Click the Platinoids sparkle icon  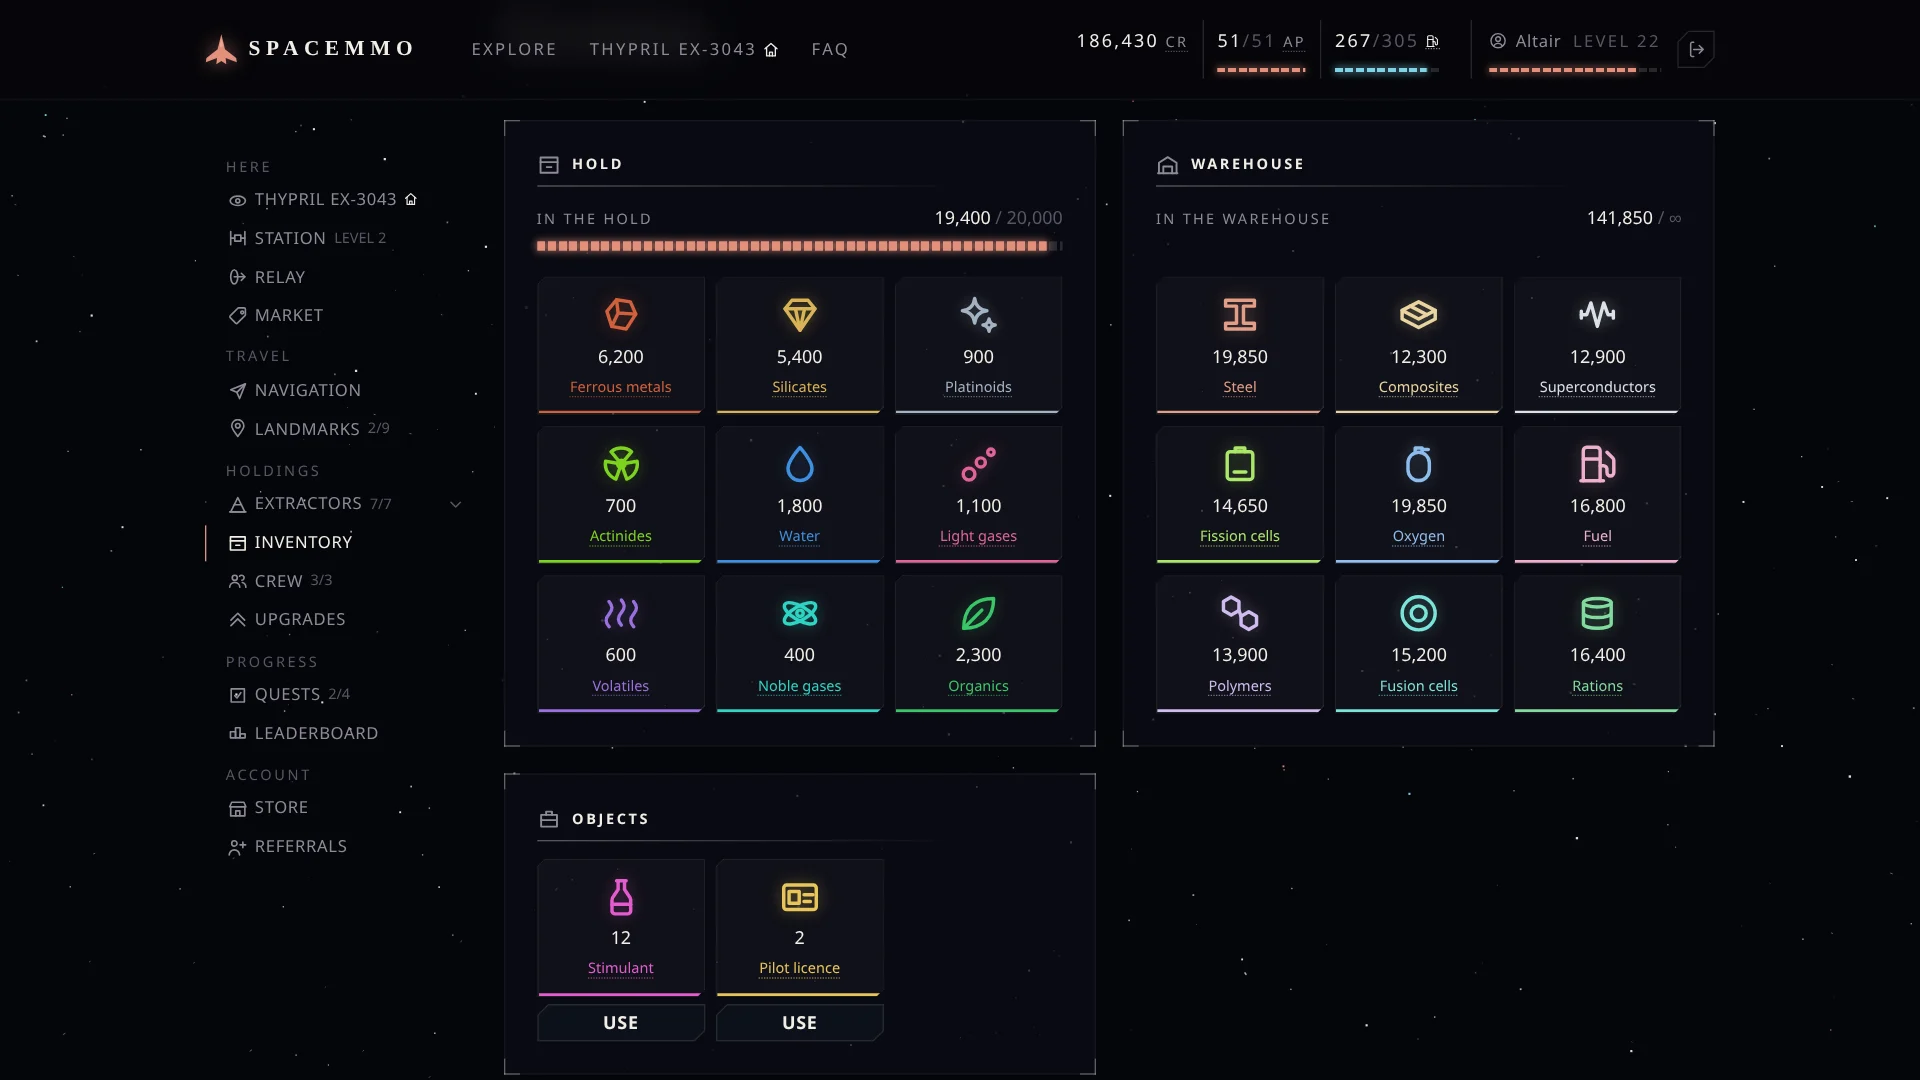(x=978, y=315)
